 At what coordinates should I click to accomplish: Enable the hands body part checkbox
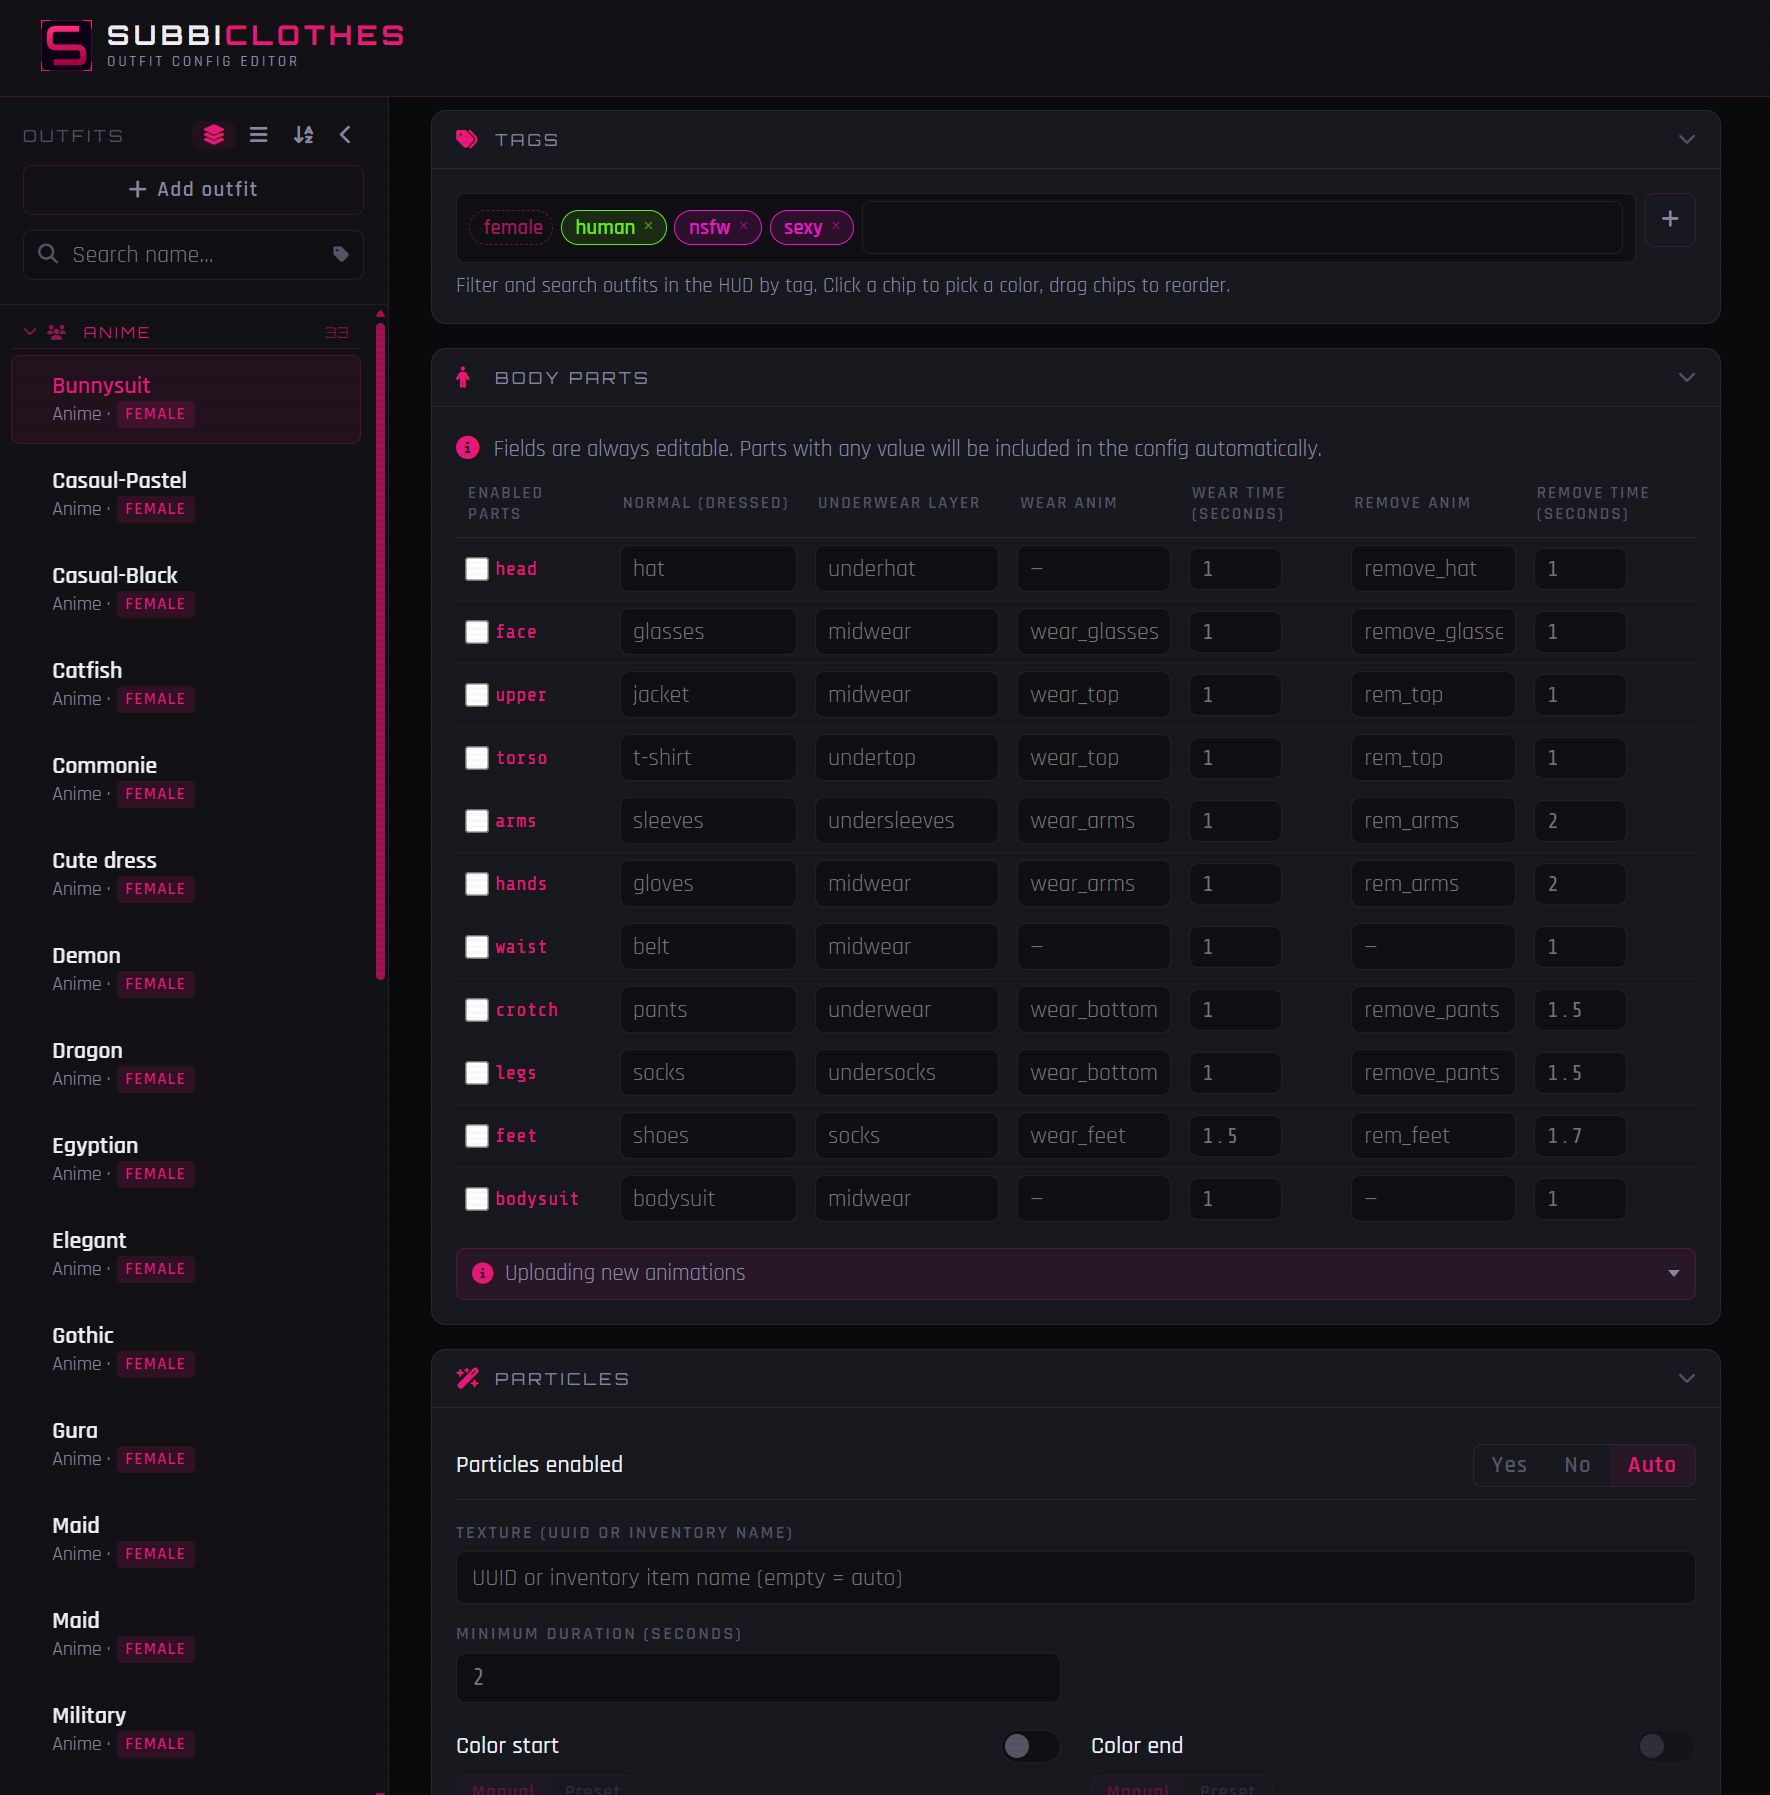pyautogui.click(x=477, y=884)
